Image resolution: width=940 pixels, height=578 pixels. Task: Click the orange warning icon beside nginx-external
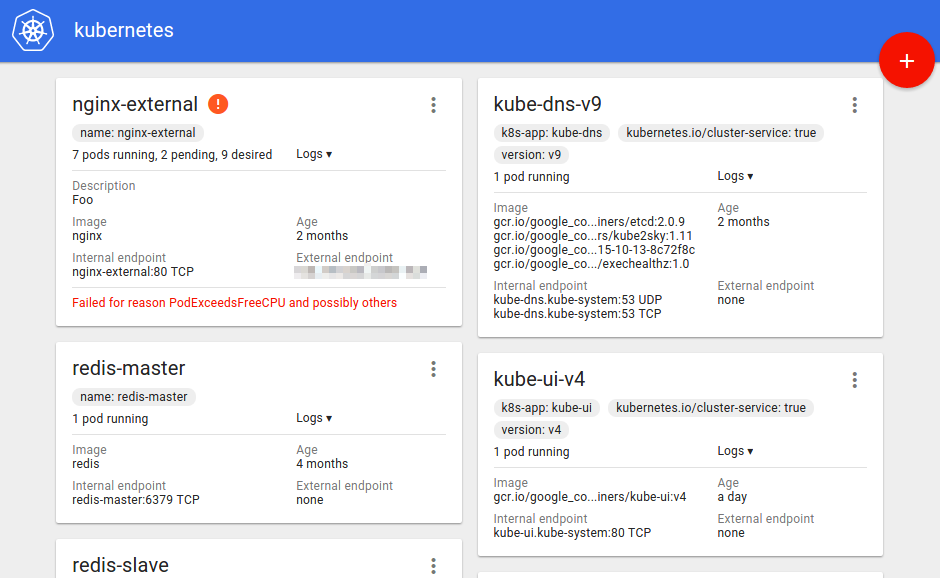tap(217, 104)
